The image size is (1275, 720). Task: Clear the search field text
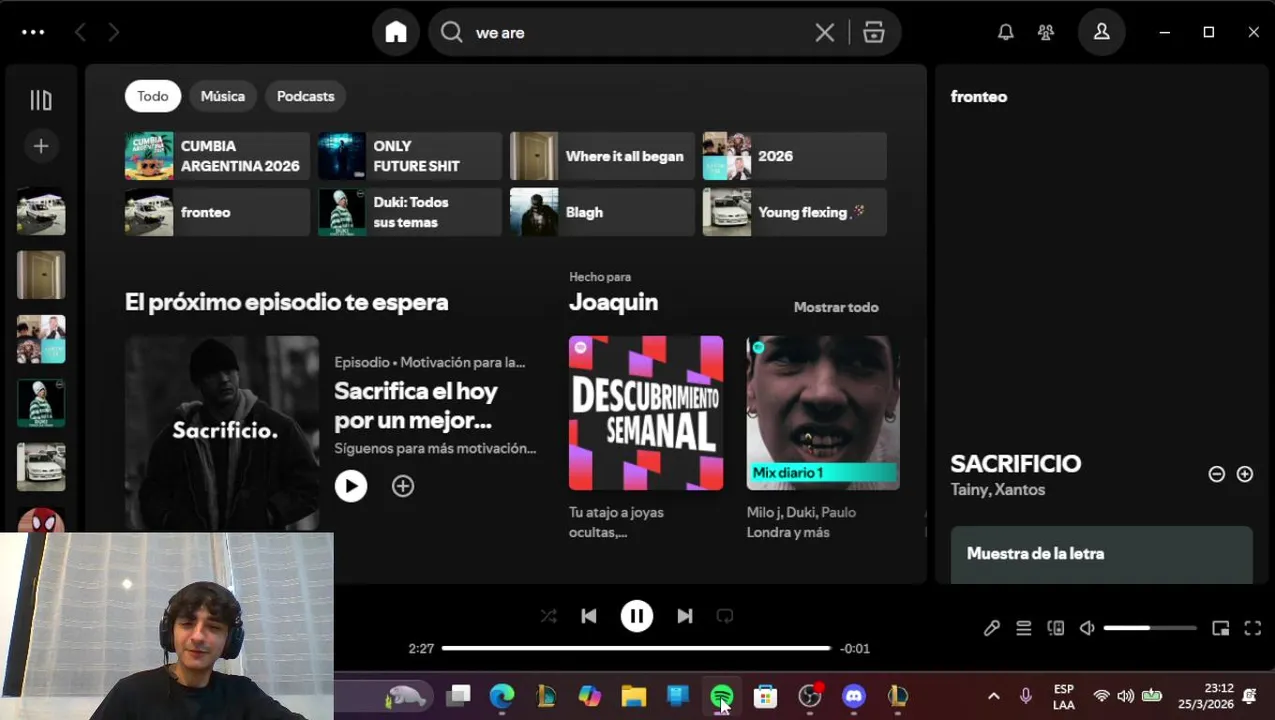824,33
